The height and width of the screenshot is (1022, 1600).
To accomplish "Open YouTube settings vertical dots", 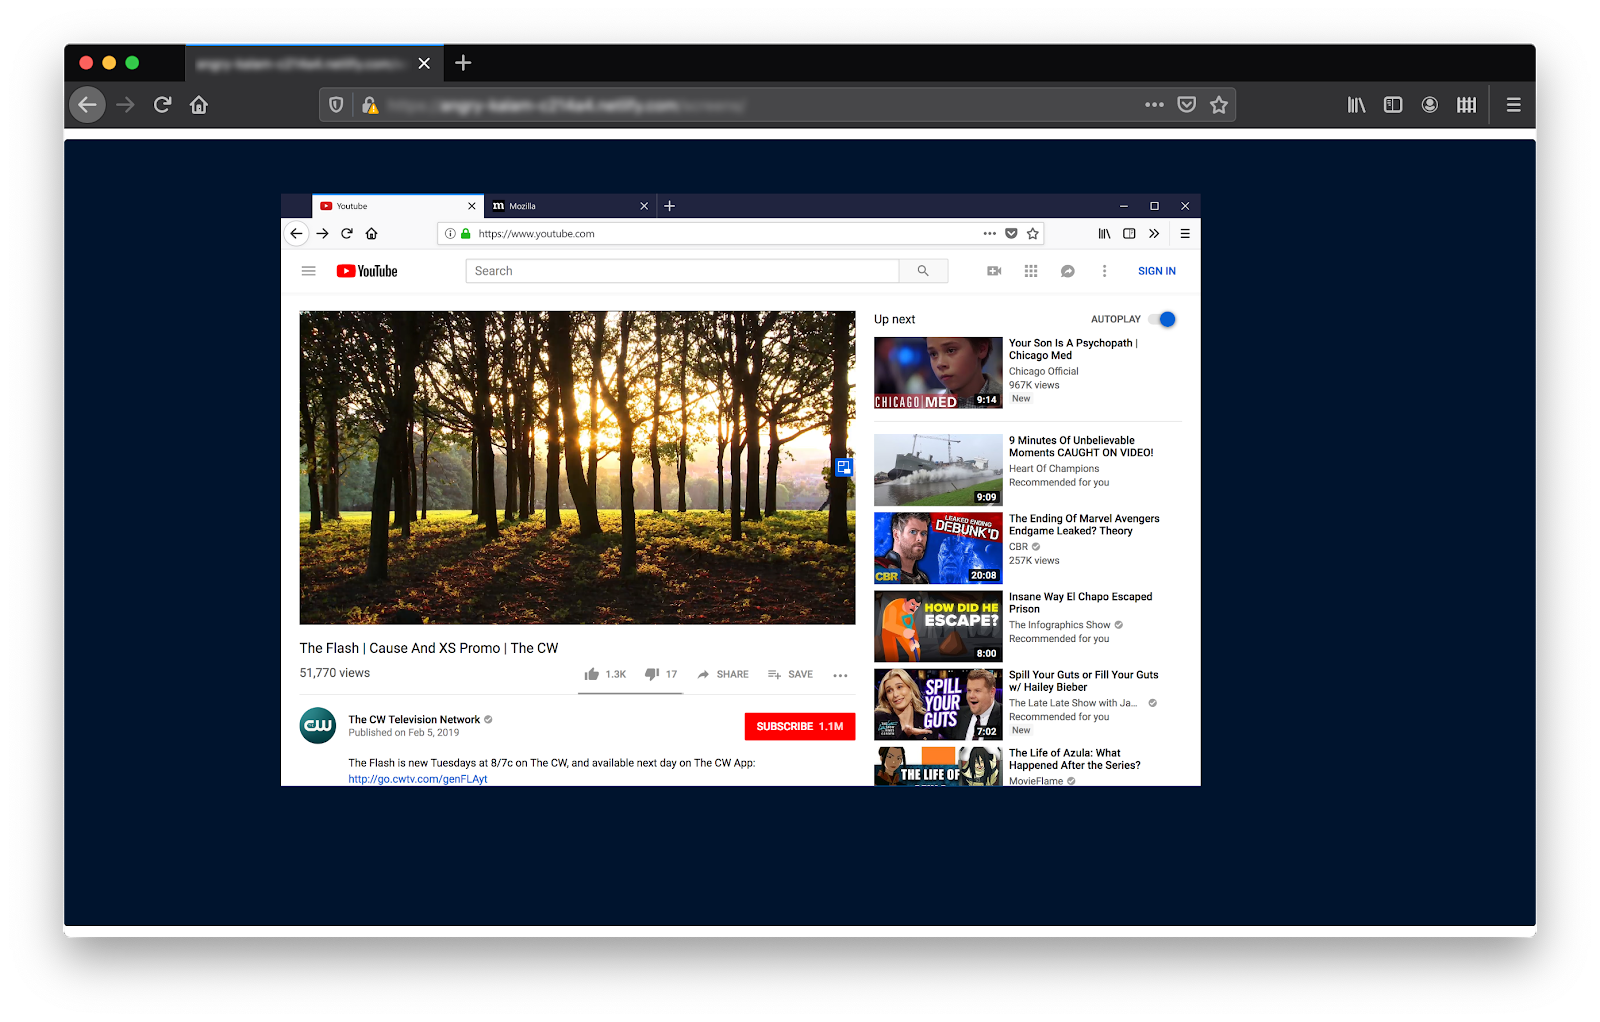I will coord(1104,271).
